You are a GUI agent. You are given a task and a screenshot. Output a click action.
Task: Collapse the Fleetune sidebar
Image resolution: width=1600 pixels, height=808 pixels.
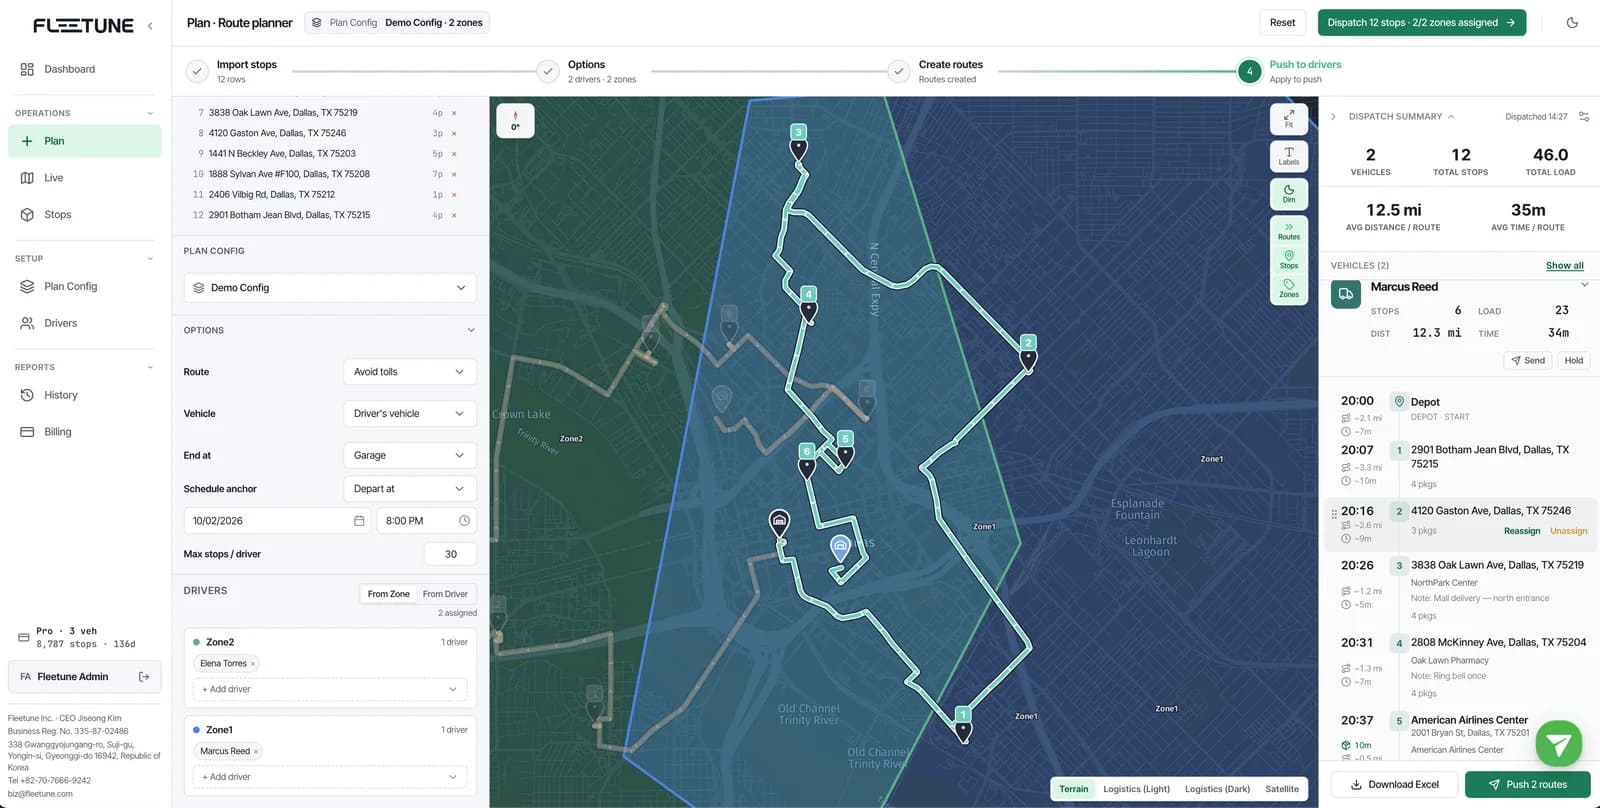coord(150,26)
